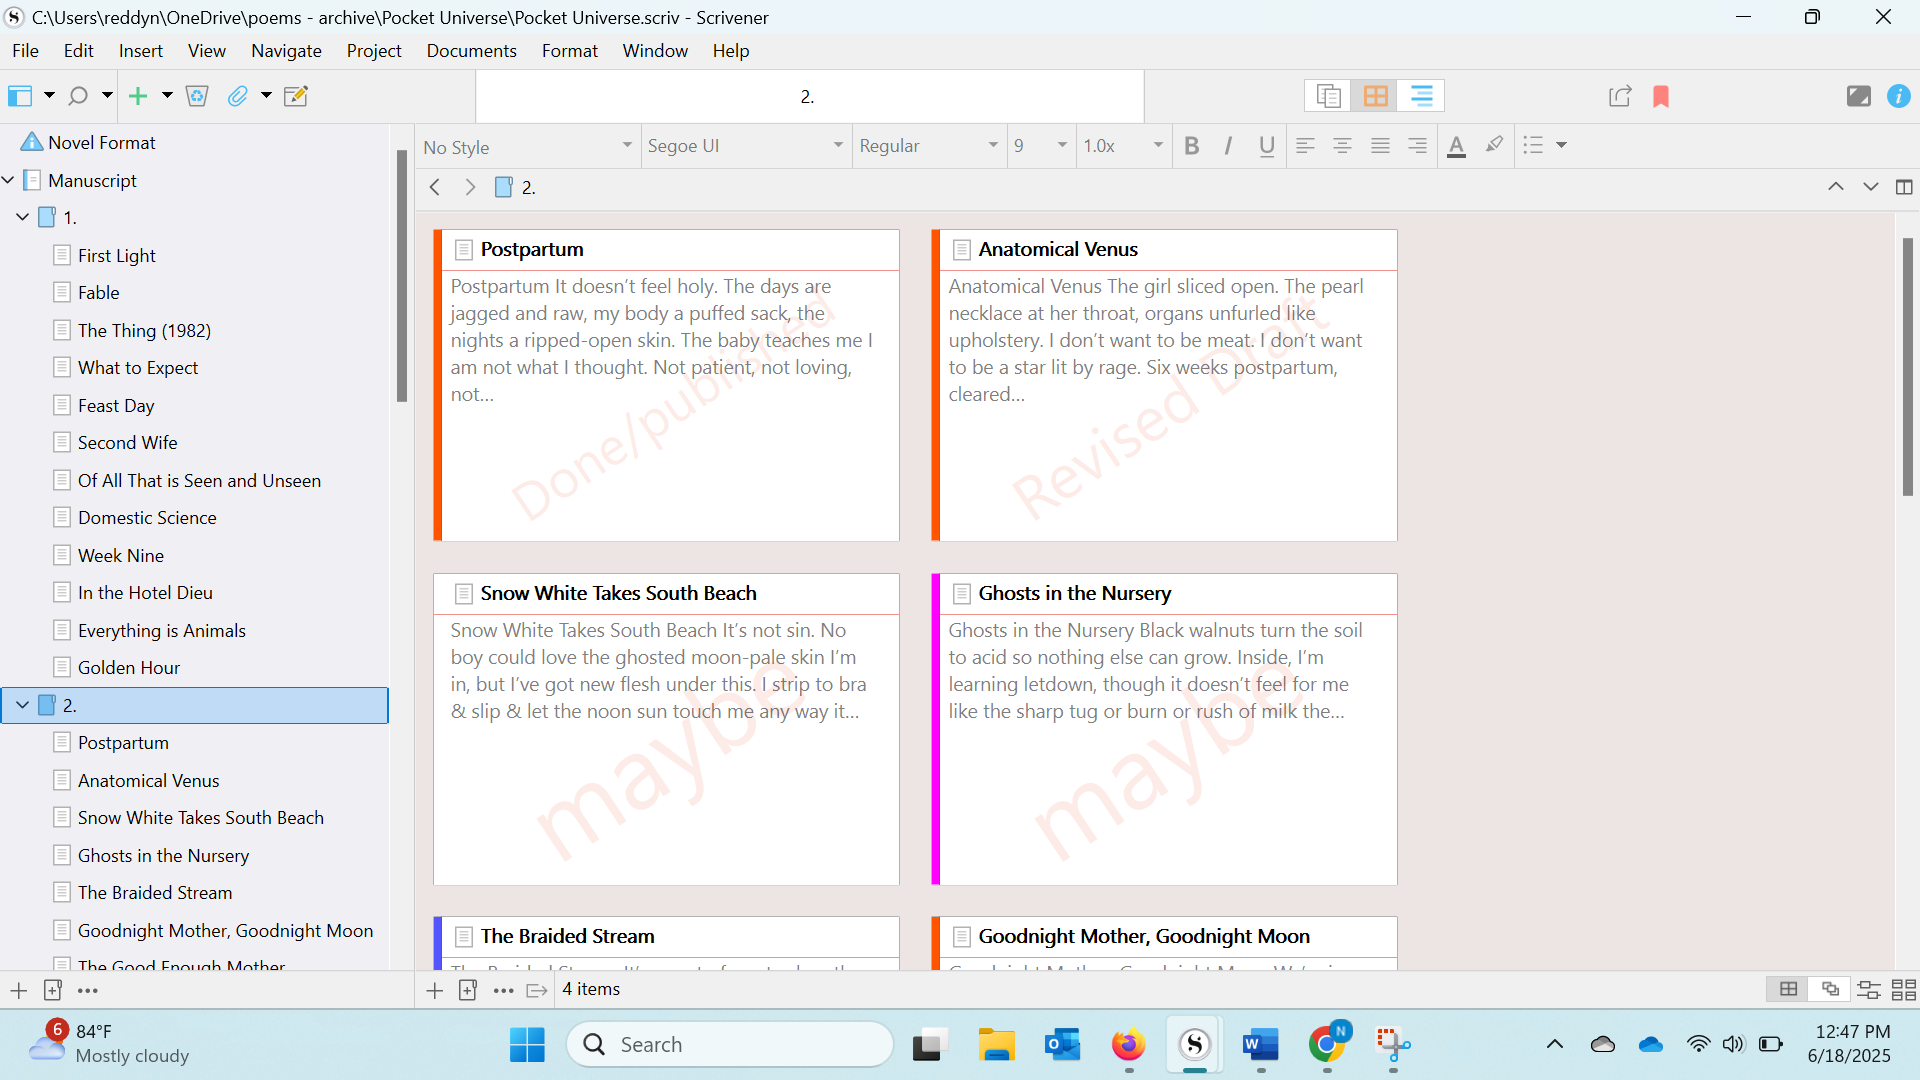The image size is (1920, 1080).
Task: Select Golden Hour in the binder
Action: click(129, 667)
